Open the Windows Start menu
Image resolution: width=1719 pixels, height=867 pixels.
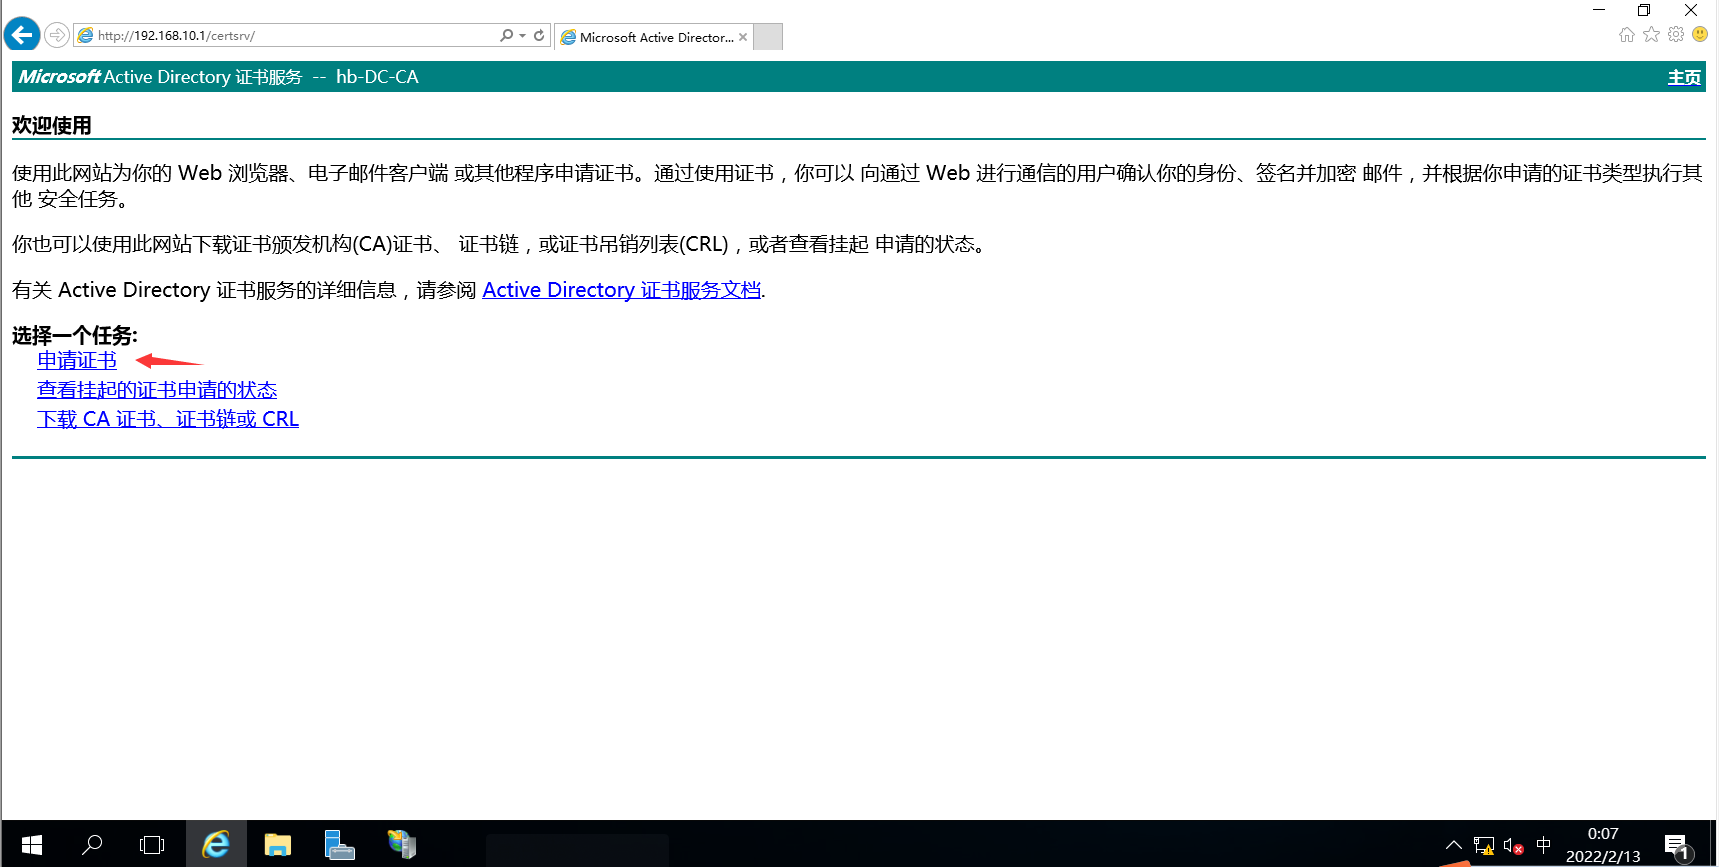point(31,845)
